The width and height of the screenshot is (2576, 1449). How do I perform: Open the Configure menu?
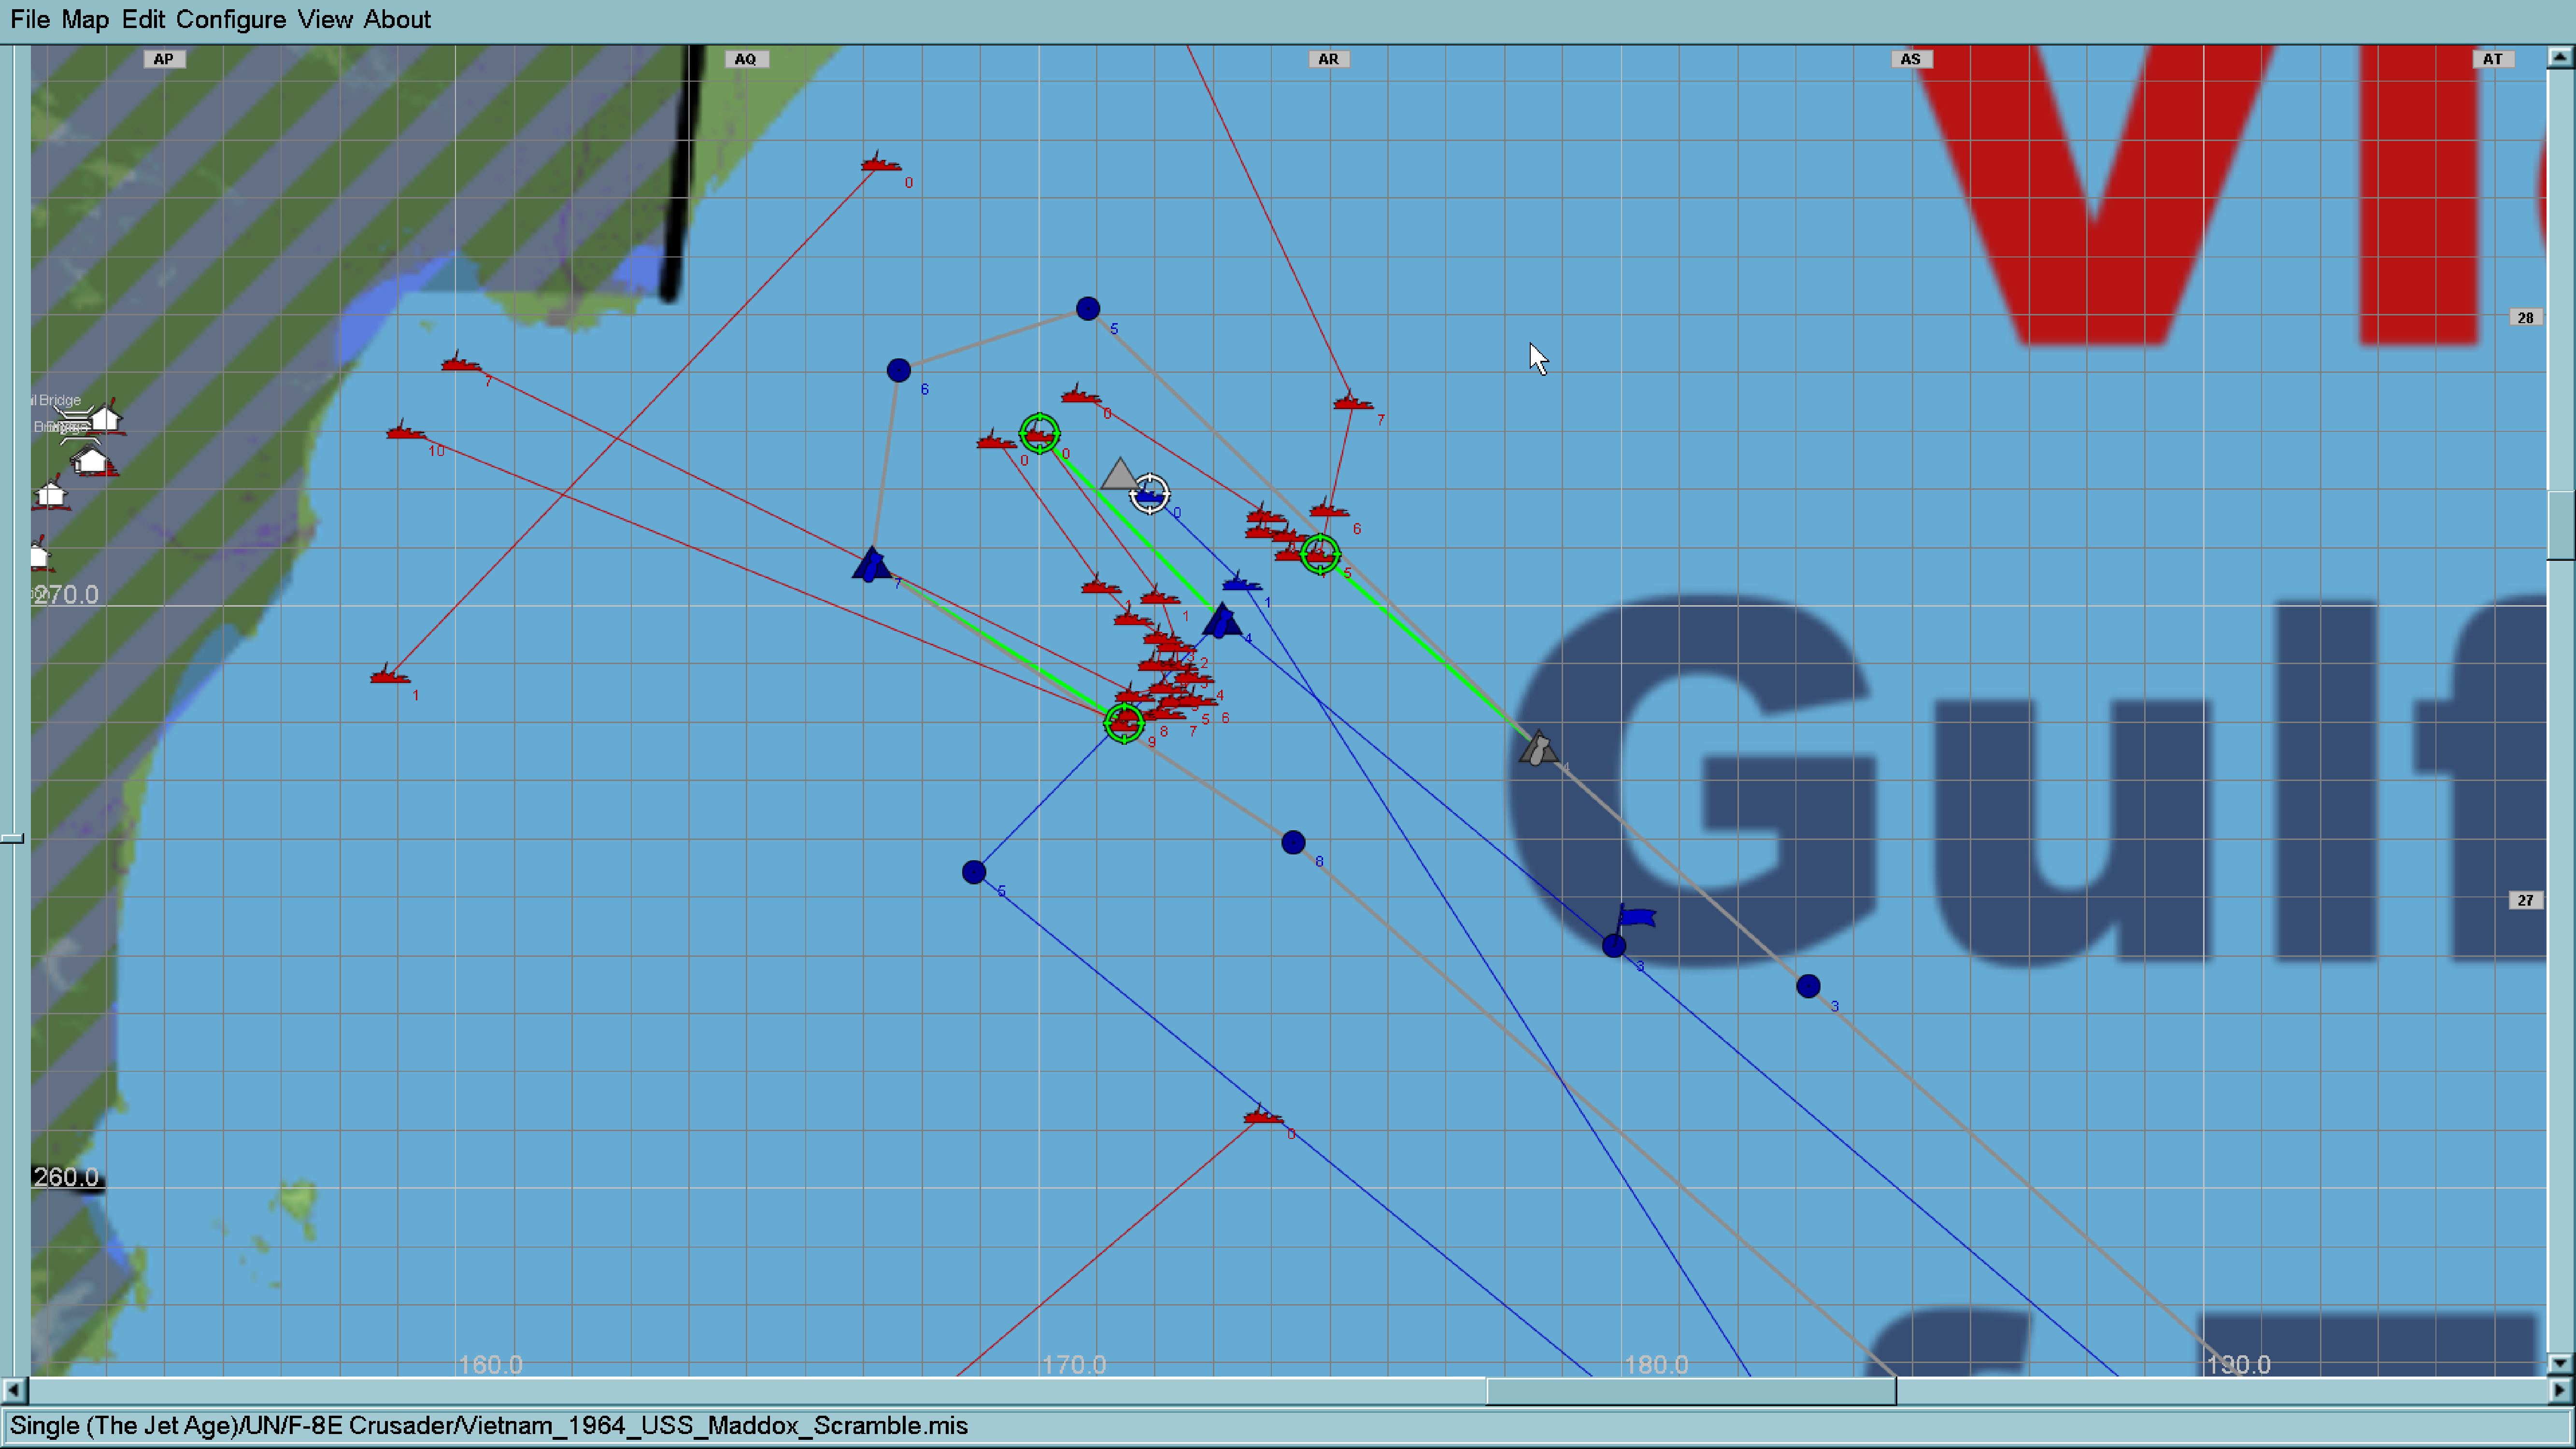230,19
